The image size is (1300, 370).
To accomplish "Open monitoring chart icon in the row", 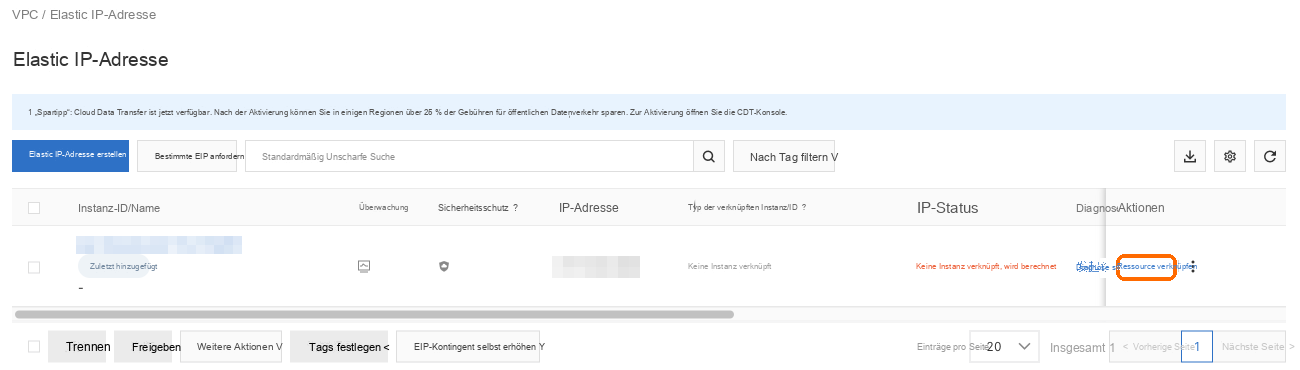I will pyautogui.click(x=364, y=267).
